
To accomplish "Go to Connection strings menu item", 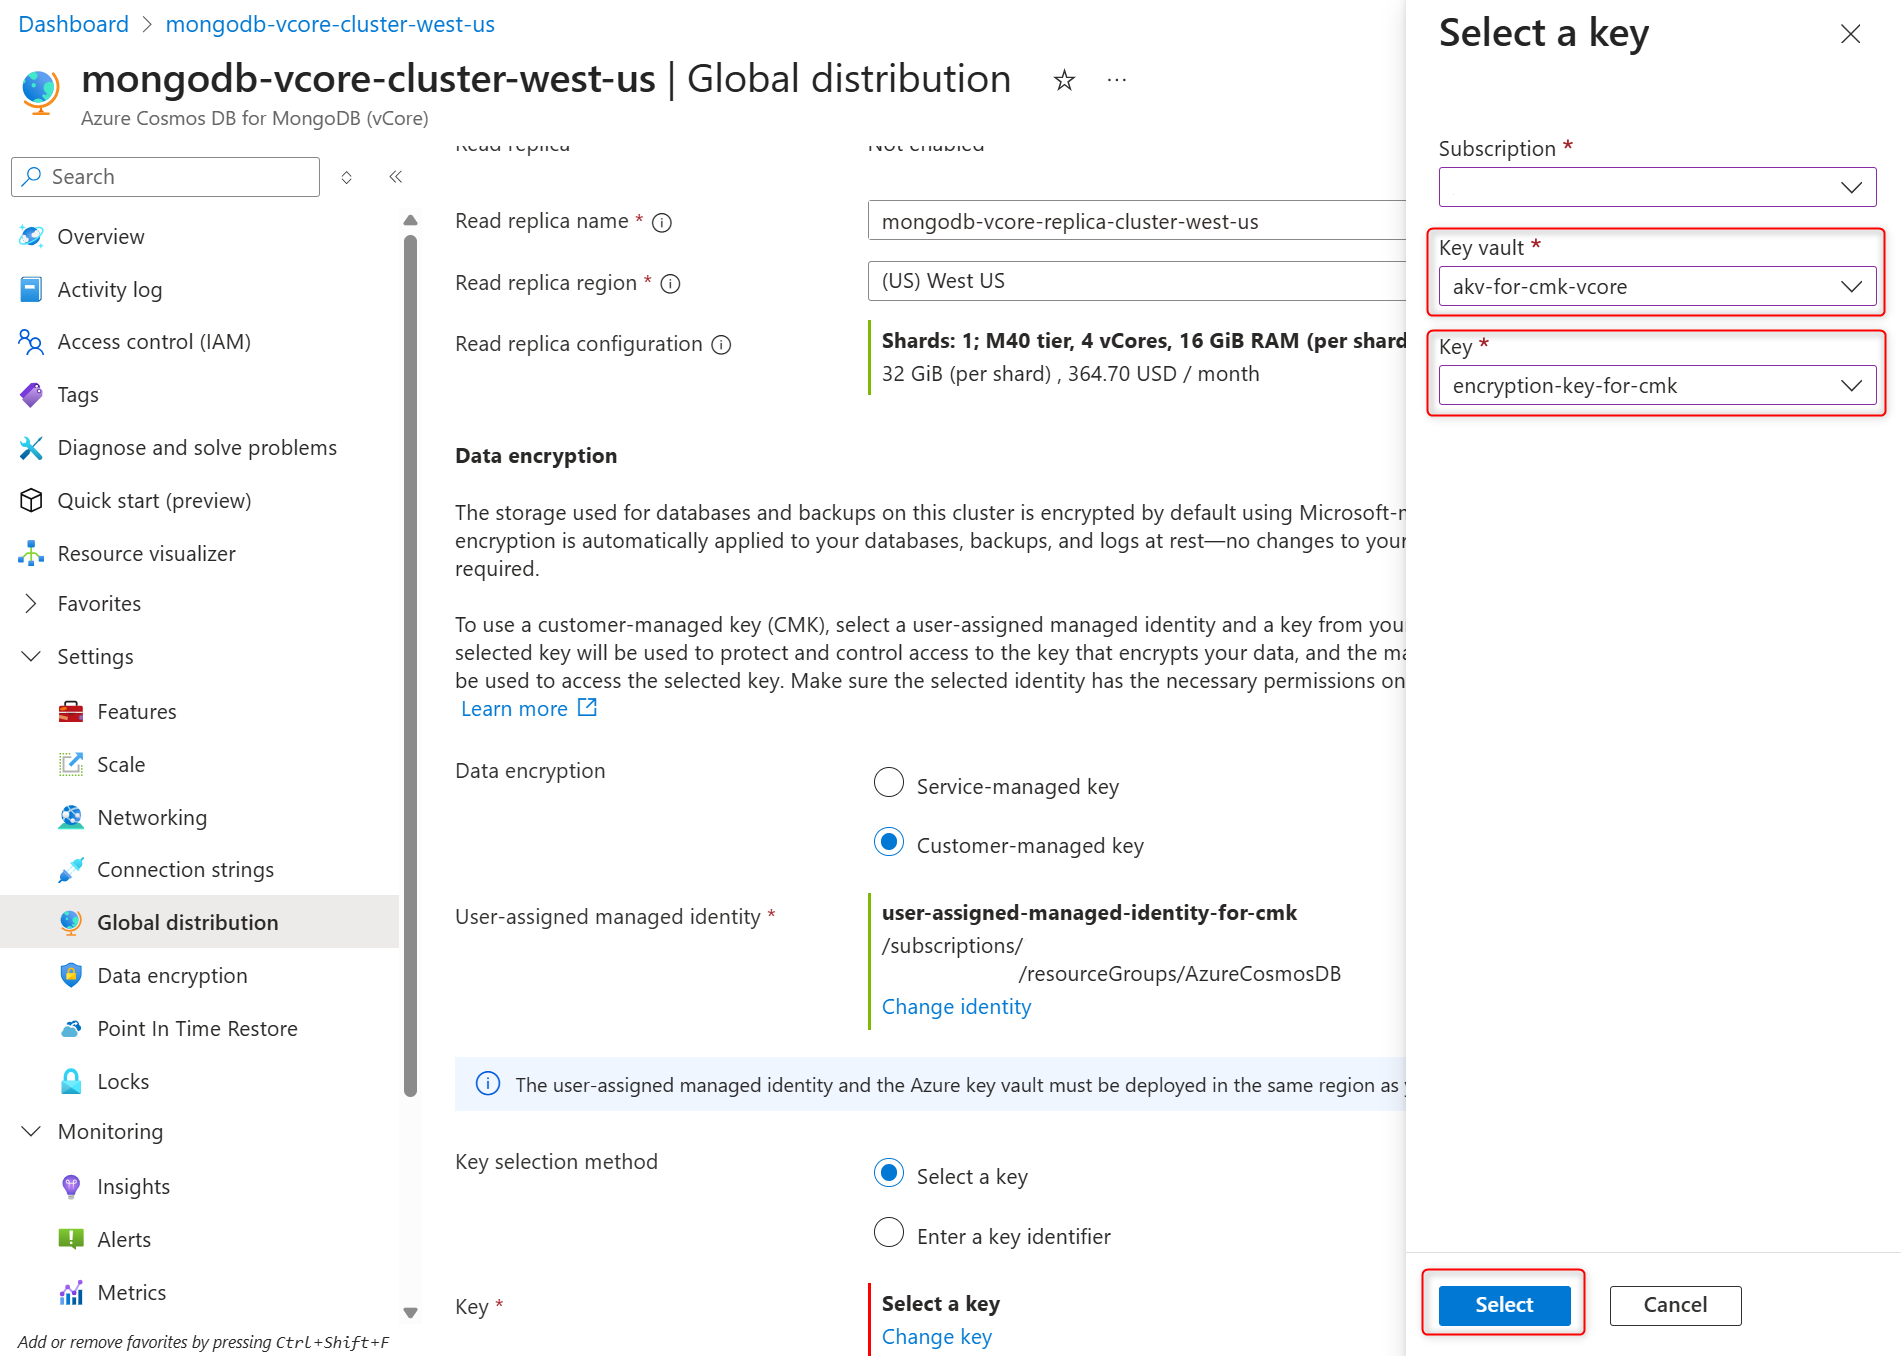I will [185, 869].
